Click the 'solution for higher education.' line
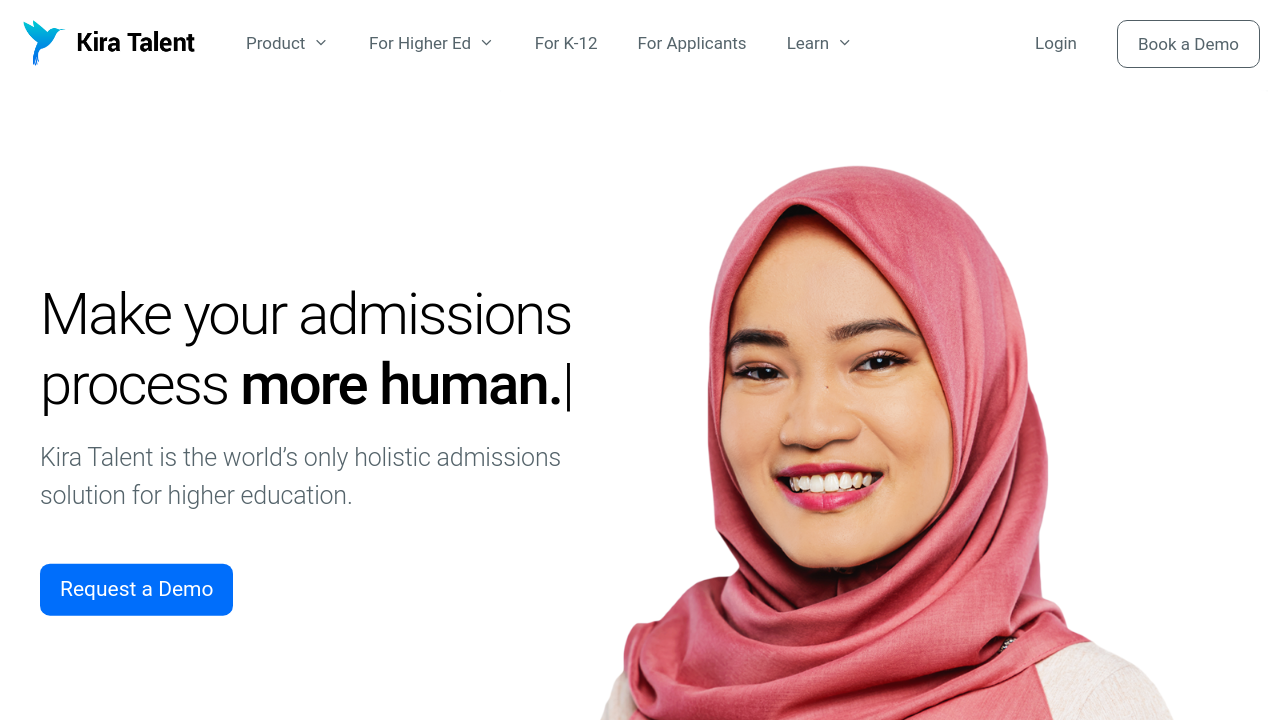Viewport: 1280px width, 720px height. [196, 495]
